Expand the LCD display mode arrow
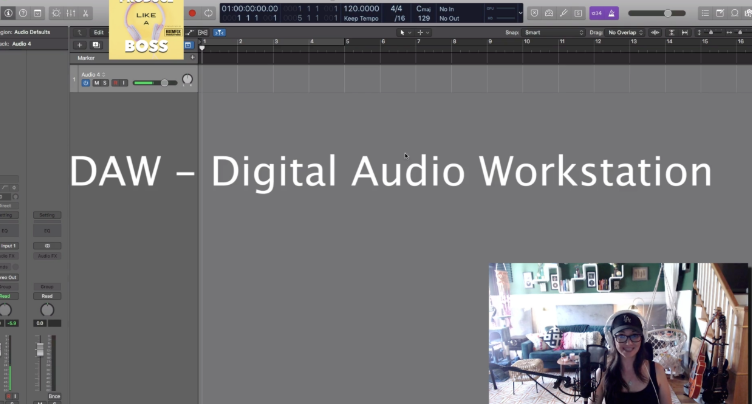Viewport: 752px width, 404px height. [x=521, y=13]
